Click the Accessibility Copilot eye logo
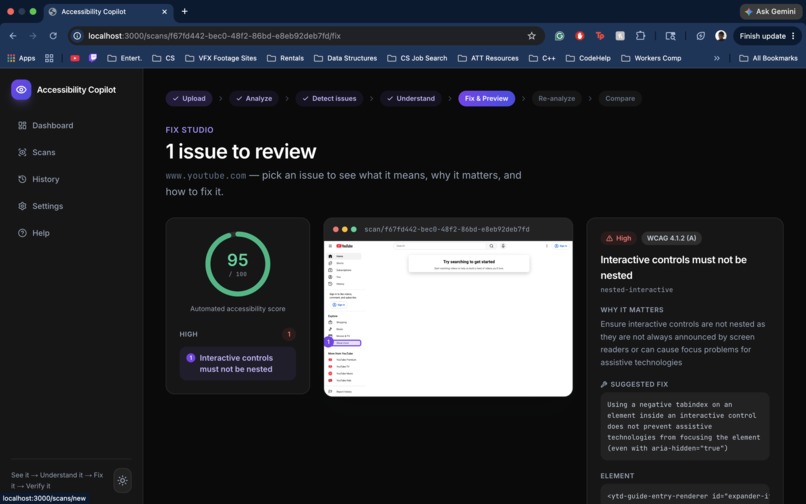 click(21, 89)
